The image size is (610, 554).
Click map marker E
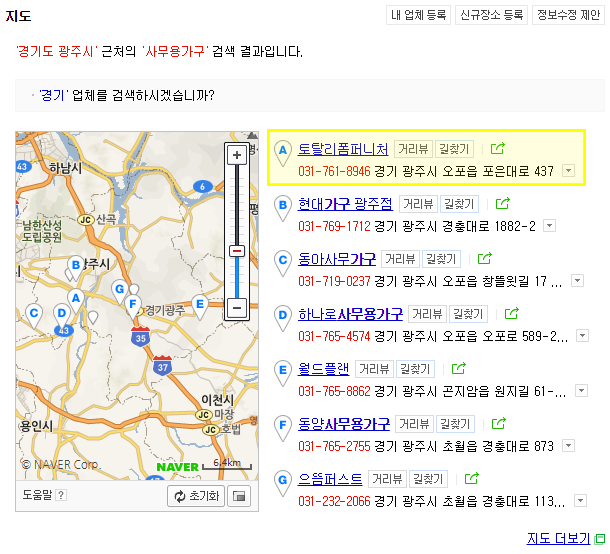tap(200, 306)
